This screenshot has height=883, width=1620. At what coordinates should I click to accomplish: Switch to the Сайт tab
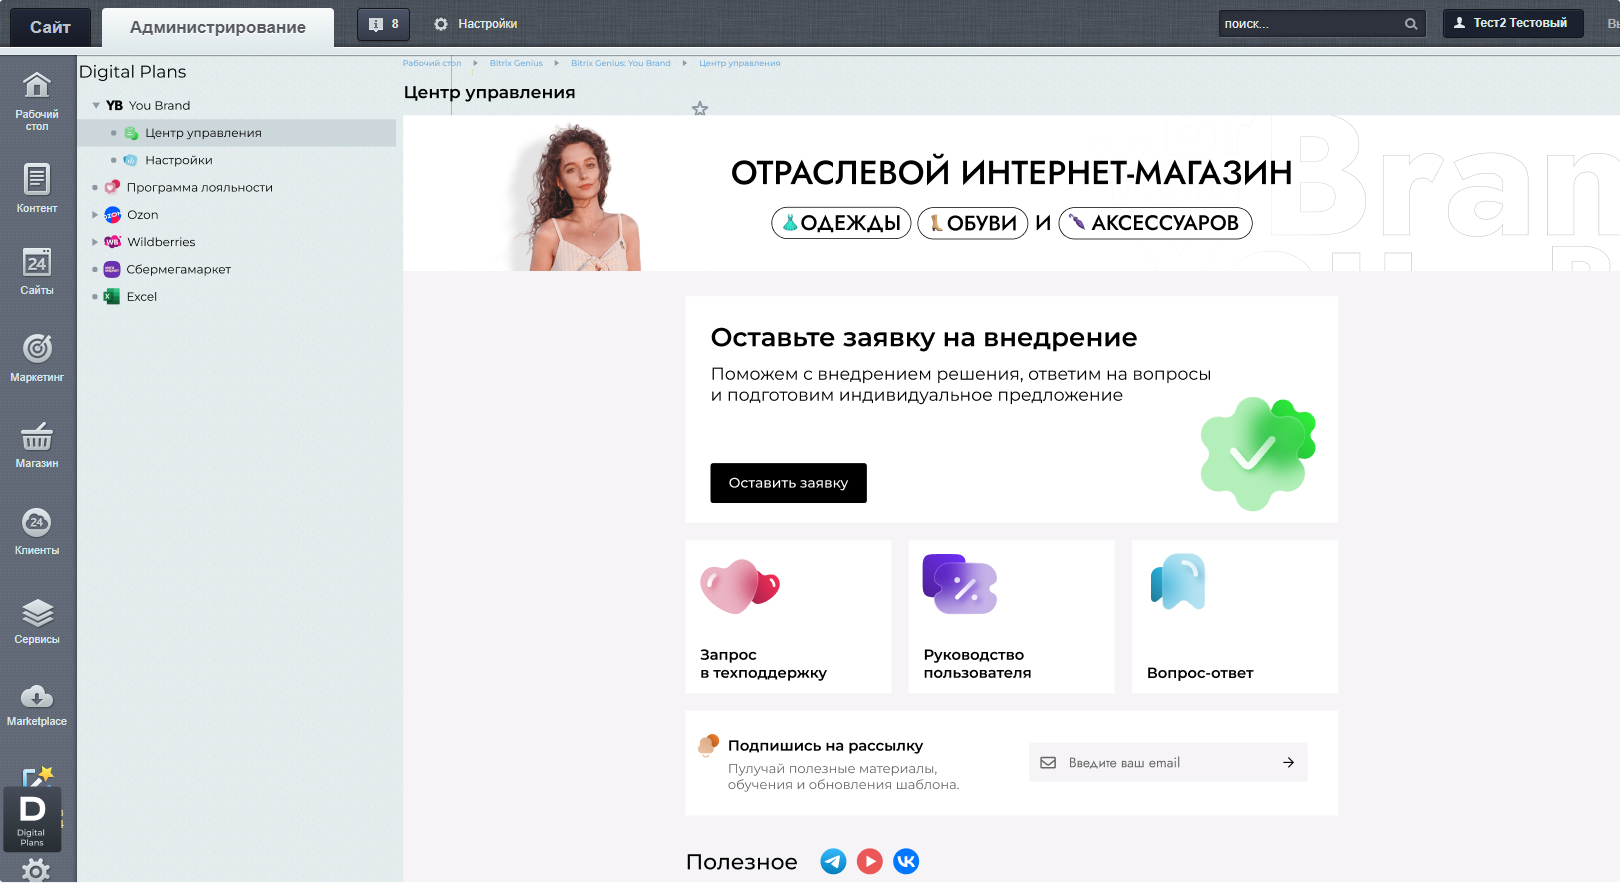click(50, 27)
